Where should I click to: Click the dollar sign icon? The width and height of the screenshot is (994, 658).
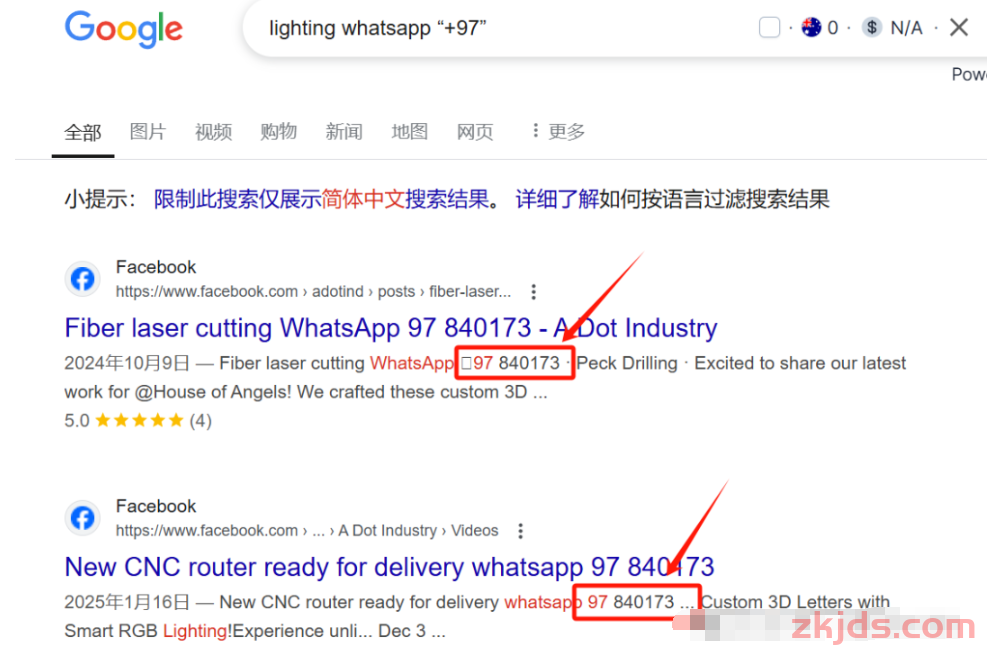[872, 27]
